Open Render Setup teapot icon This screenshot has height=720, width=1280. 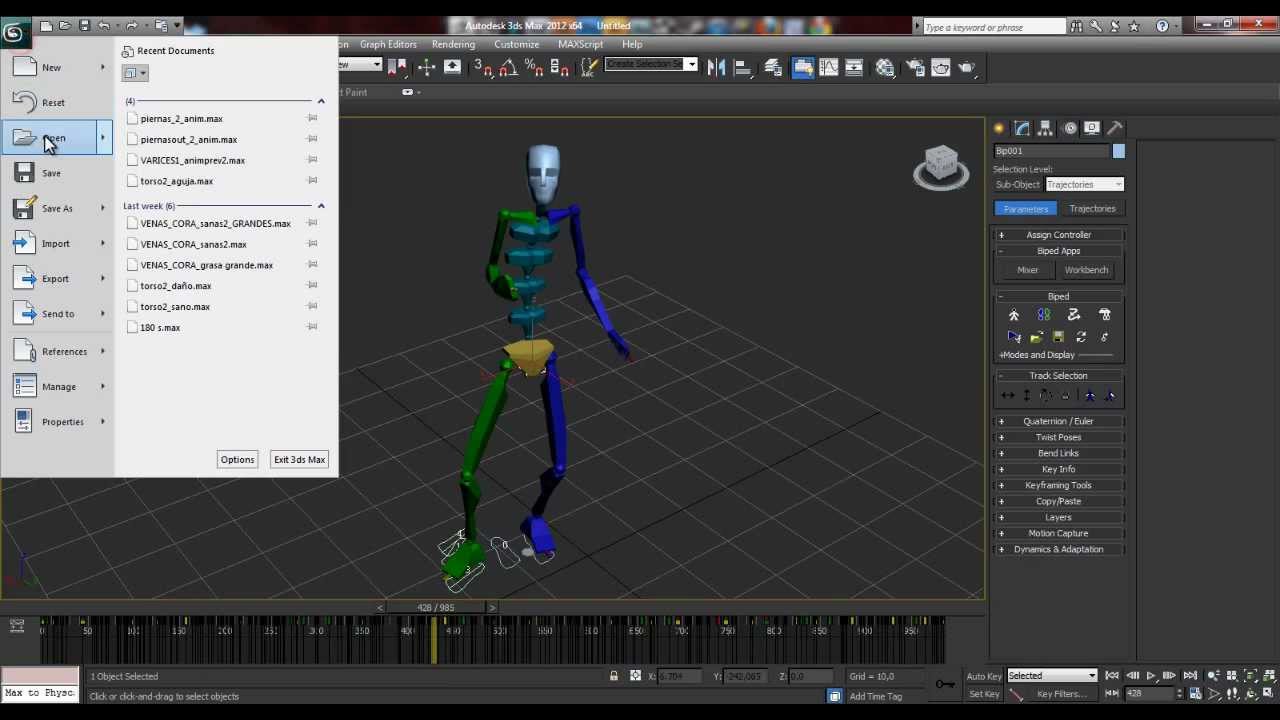pos(913,67)
